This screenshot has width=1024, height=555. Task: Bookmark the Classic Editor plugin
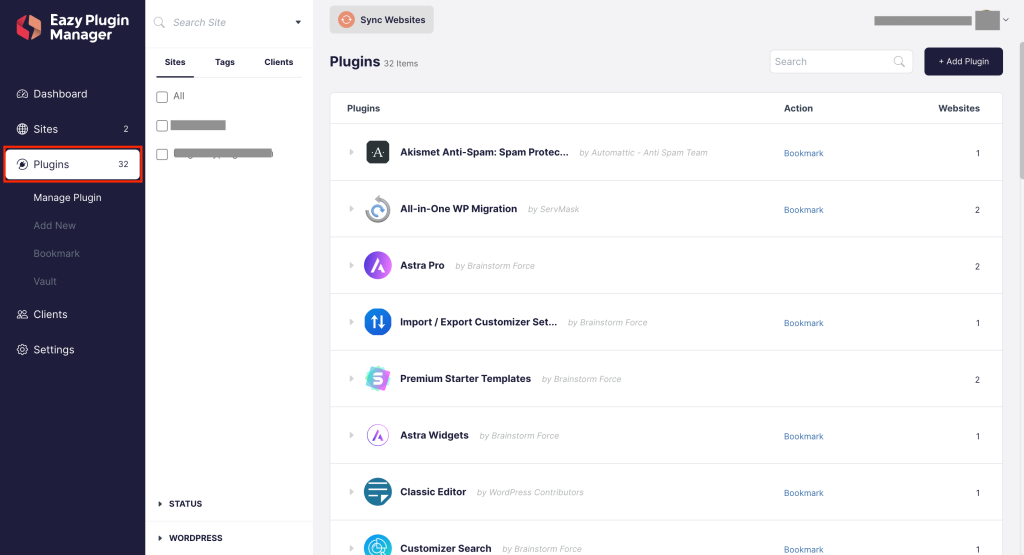click(803, 493)
